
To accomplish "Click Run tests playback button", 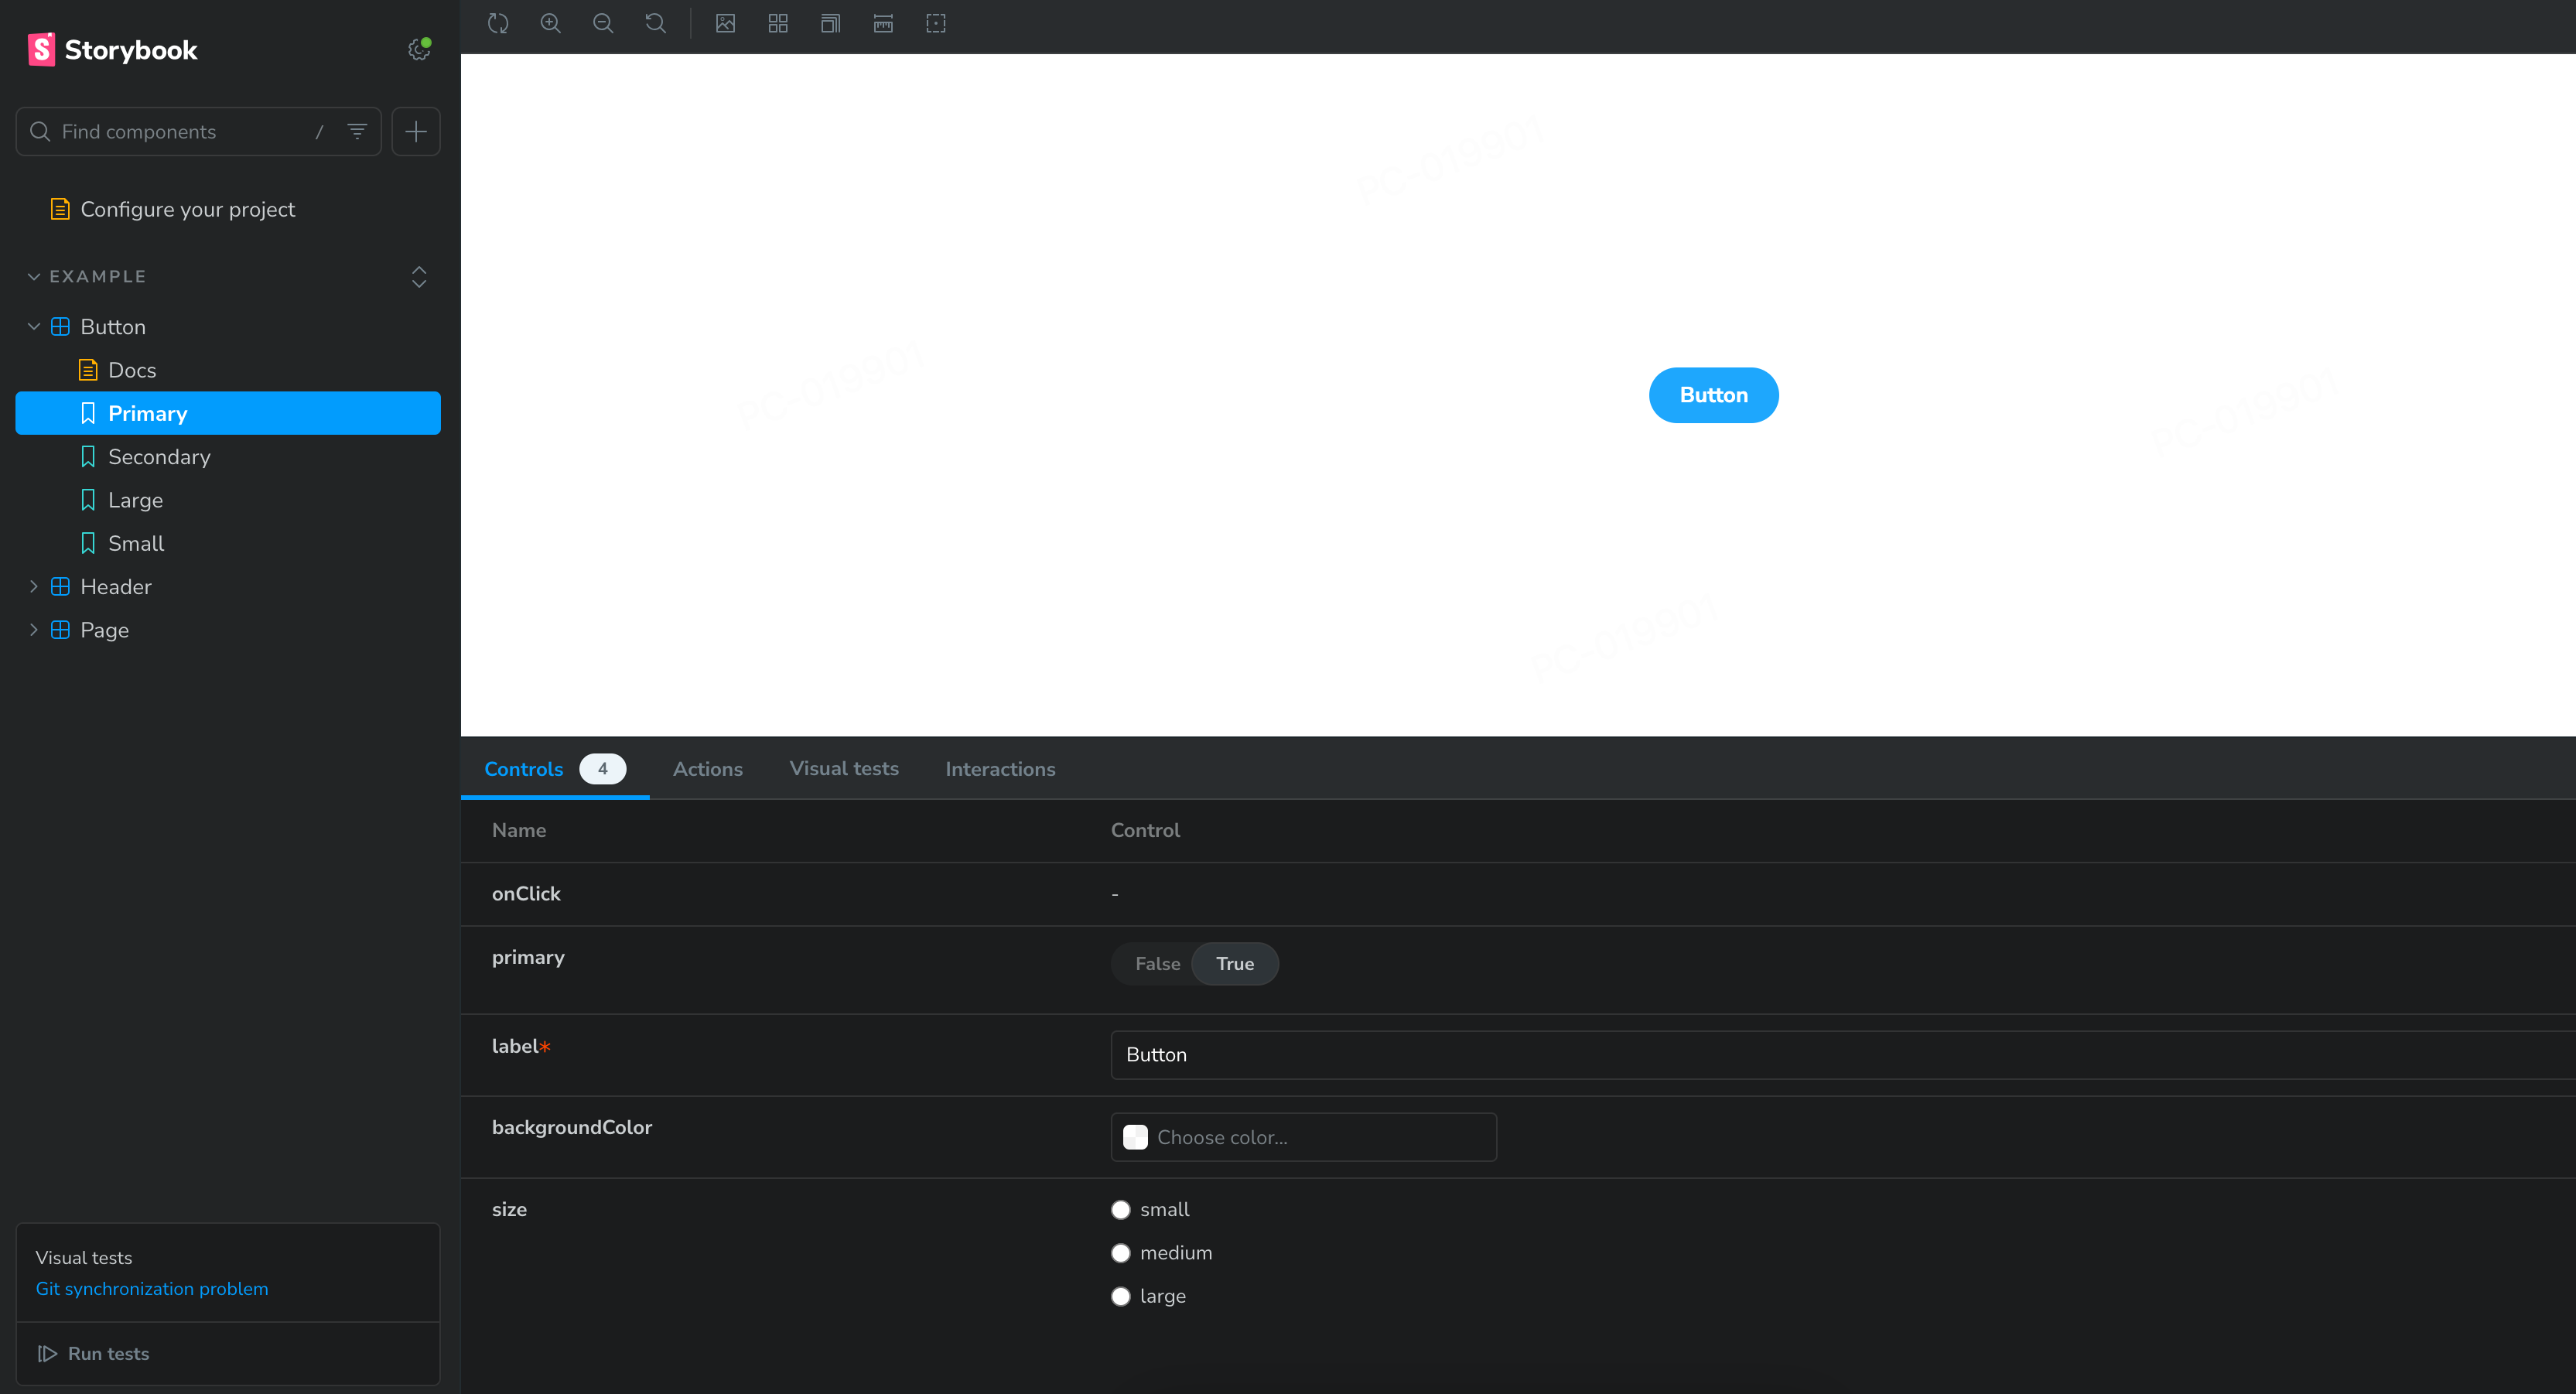I will click(x=46, y=1355).
